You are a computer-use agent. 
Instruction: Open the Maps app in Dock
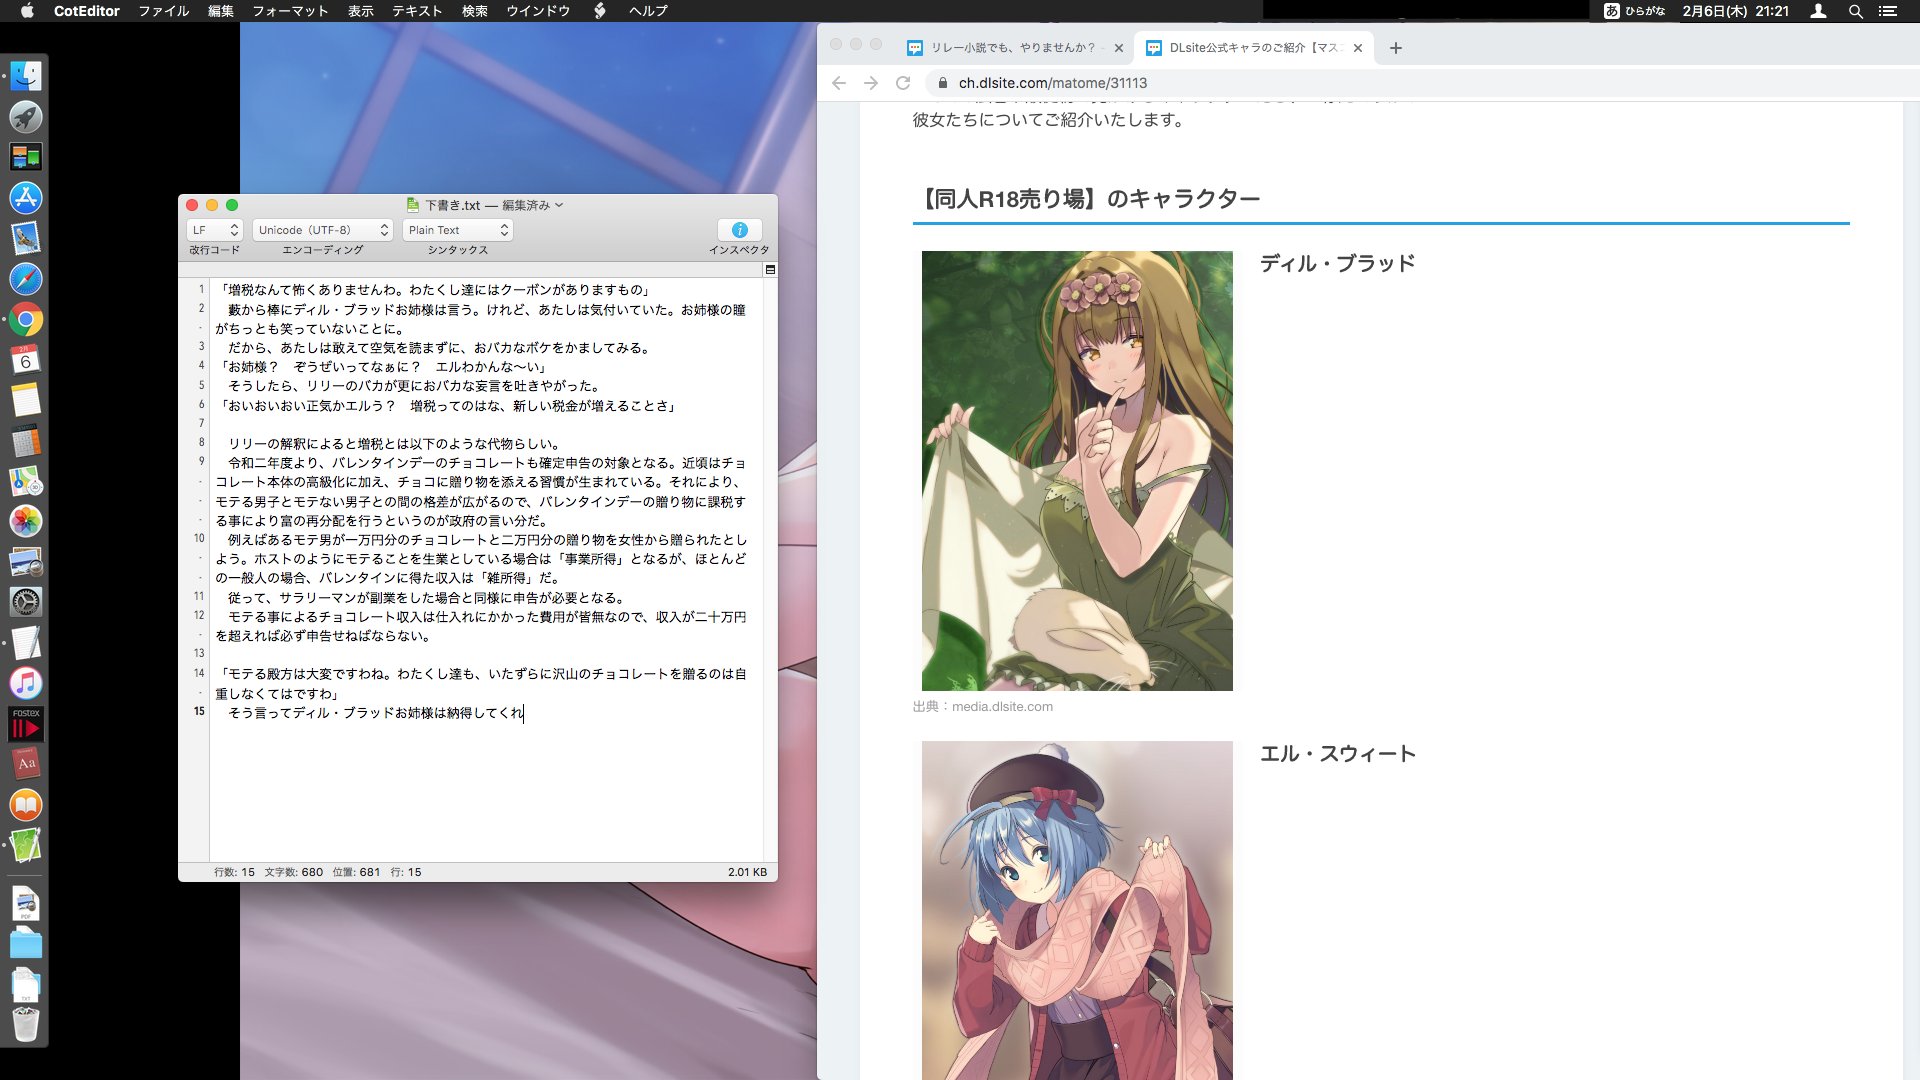point(26,481)
